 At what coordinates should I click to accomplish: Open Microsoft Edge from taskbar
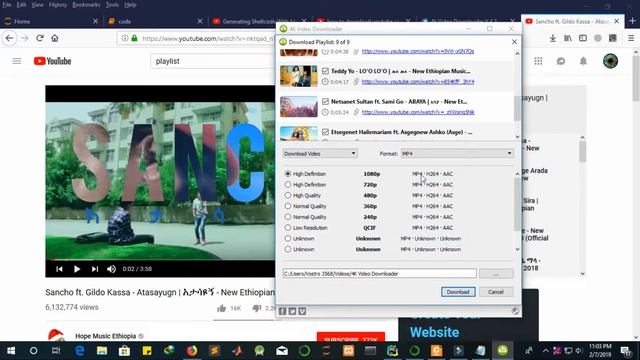coord(80,351)
